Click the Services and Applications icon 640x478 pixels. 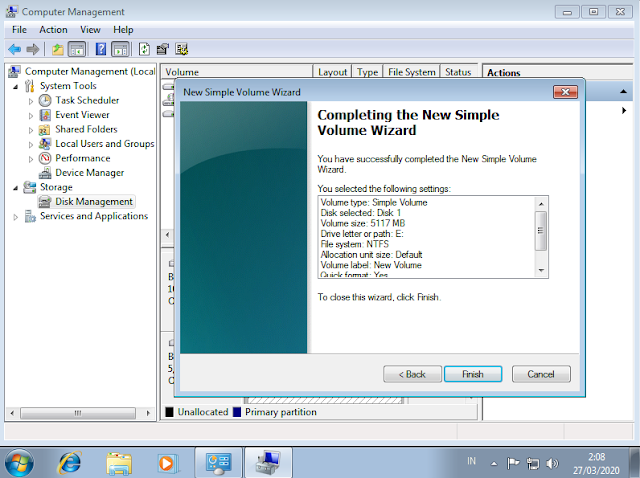[x=30, y=216]
